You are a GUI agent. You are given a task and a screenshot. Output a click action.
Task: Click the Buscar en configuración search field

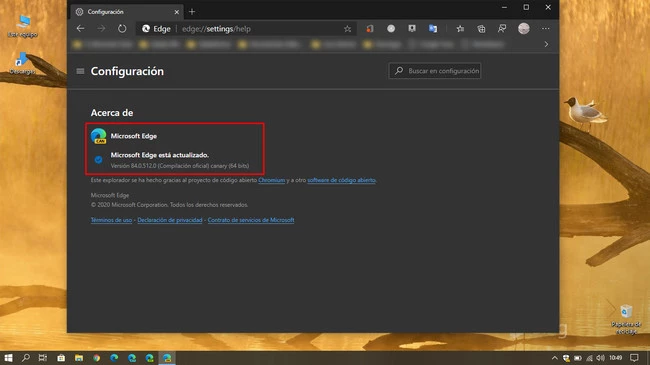pos(435,71)
